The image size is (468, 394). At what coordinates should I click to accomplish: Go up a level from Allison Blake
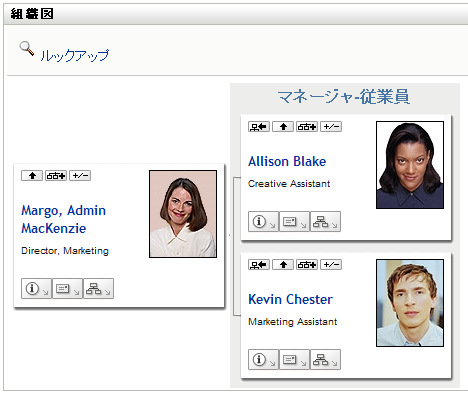point(283,127)
